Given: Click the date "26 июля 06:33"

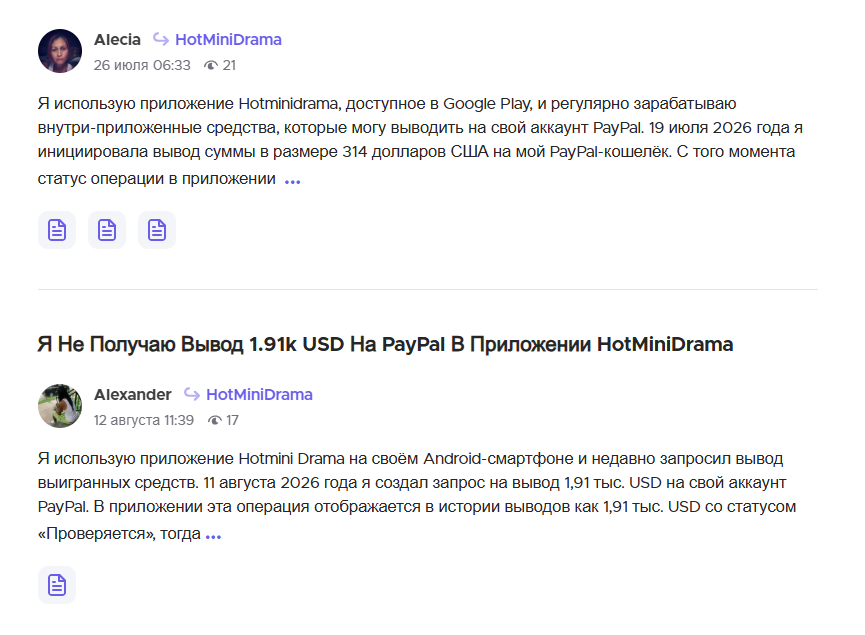Looking at the screenshot, I should pos(142,66).
